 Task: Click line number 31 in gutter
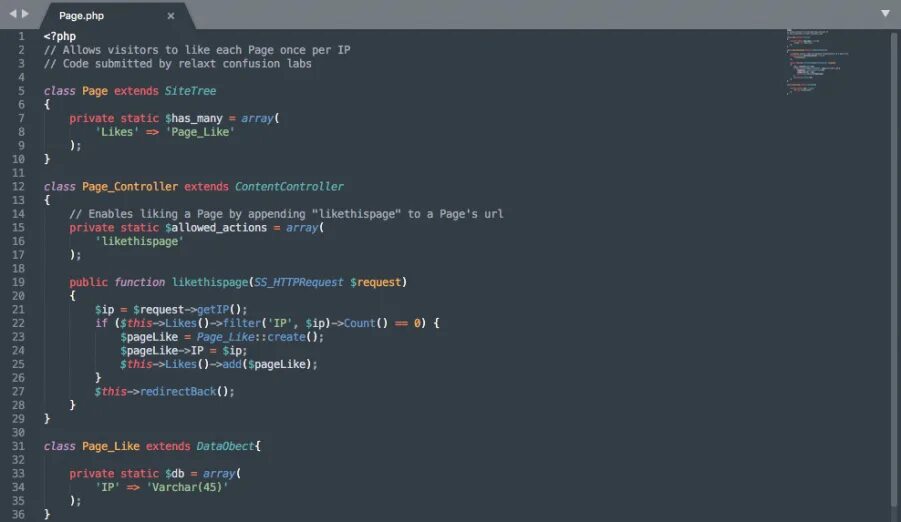[18, 446]
